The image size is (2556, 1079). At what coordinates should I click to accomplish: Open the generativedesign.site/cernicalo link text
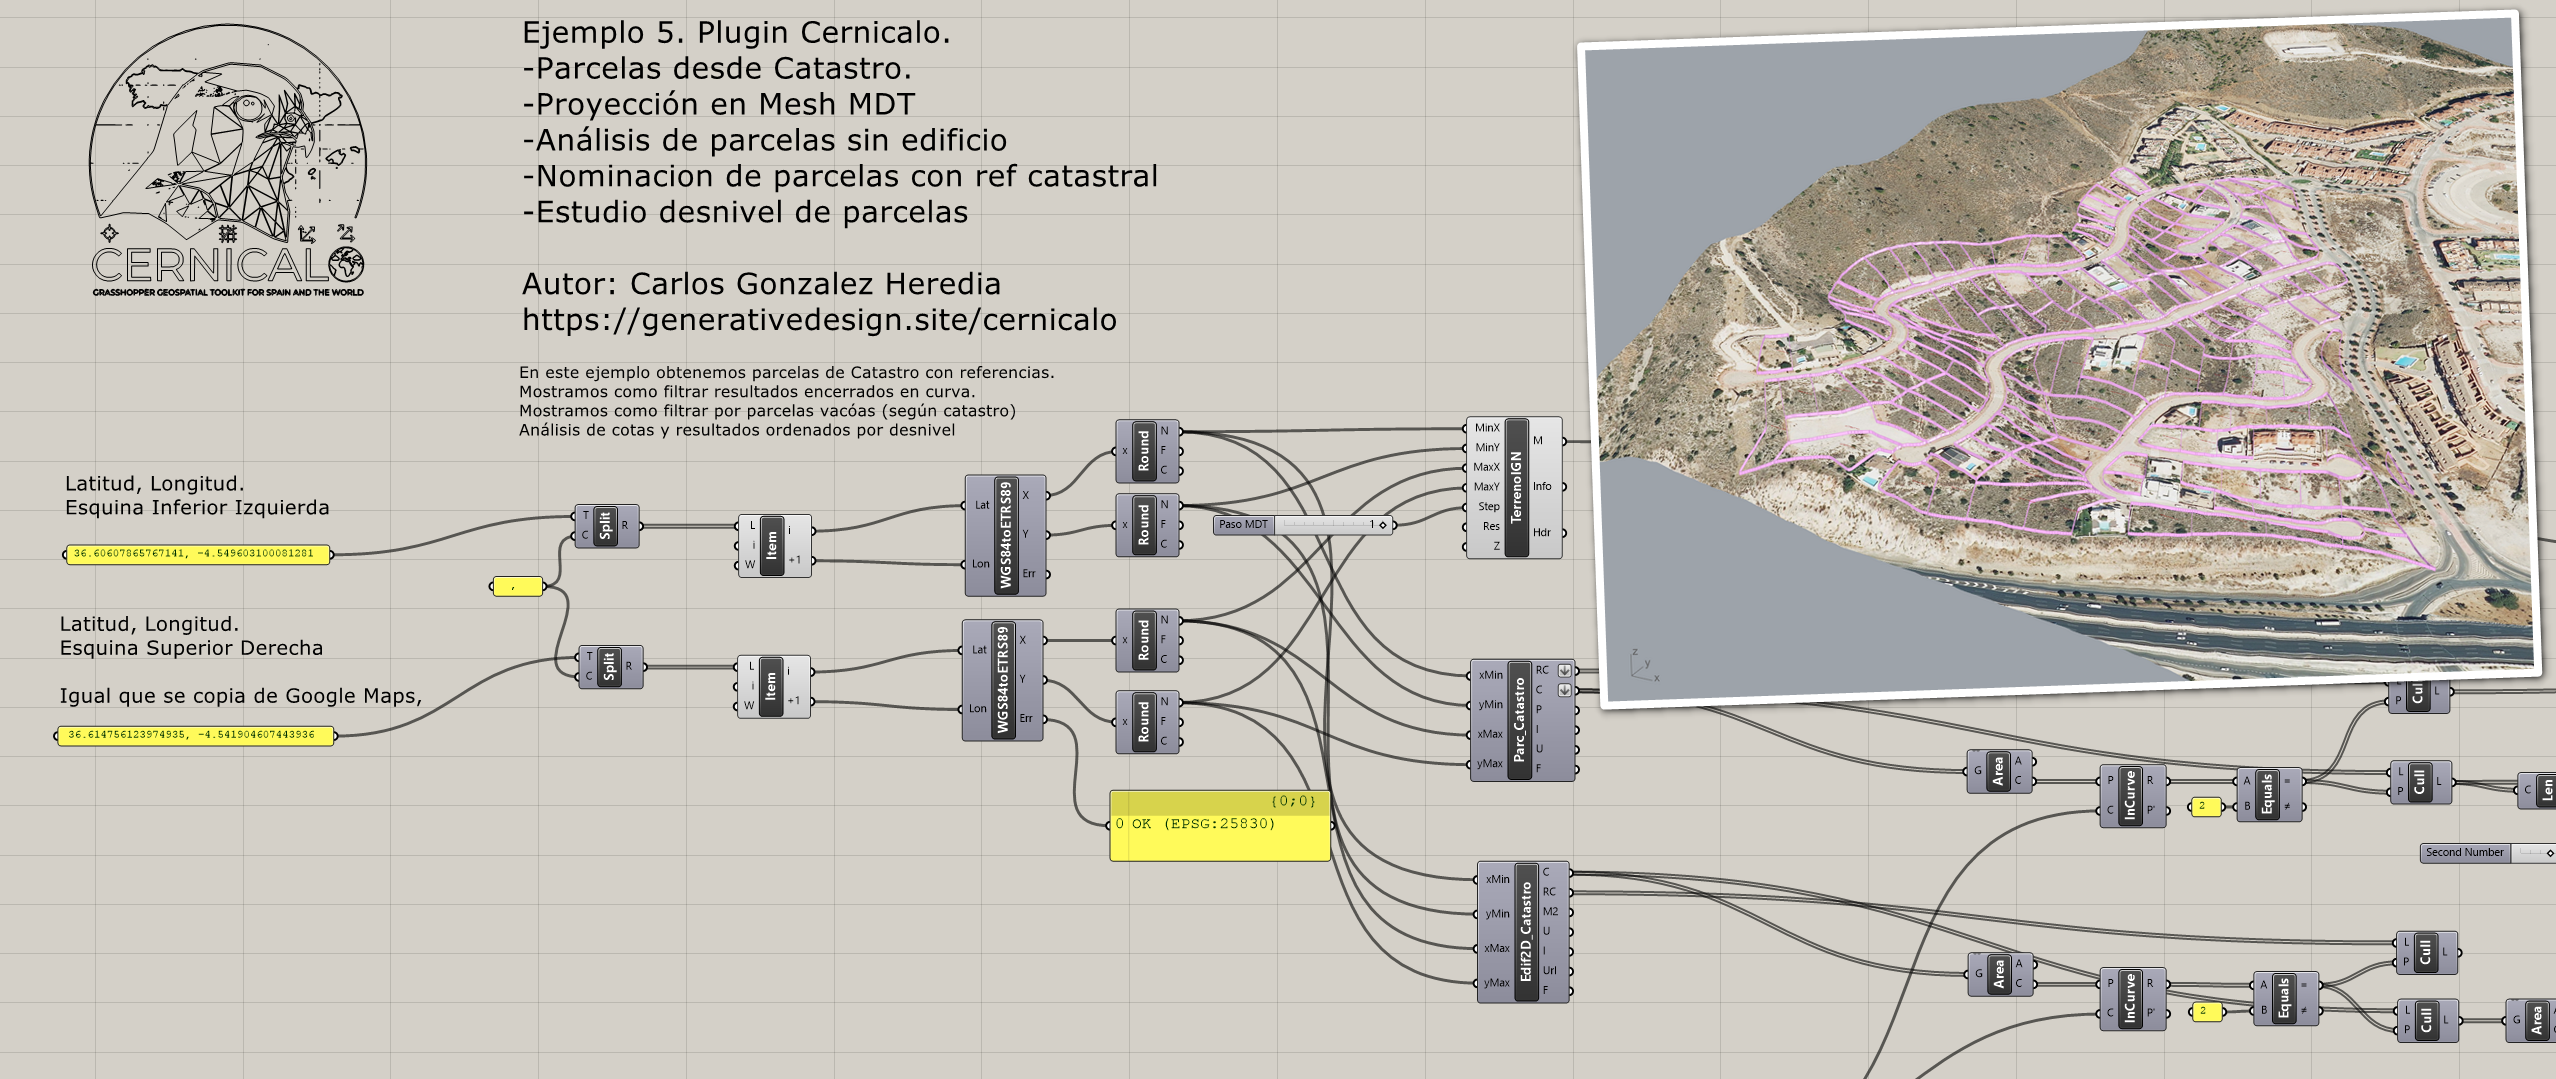pyautogui.click(x=819, y=320)
